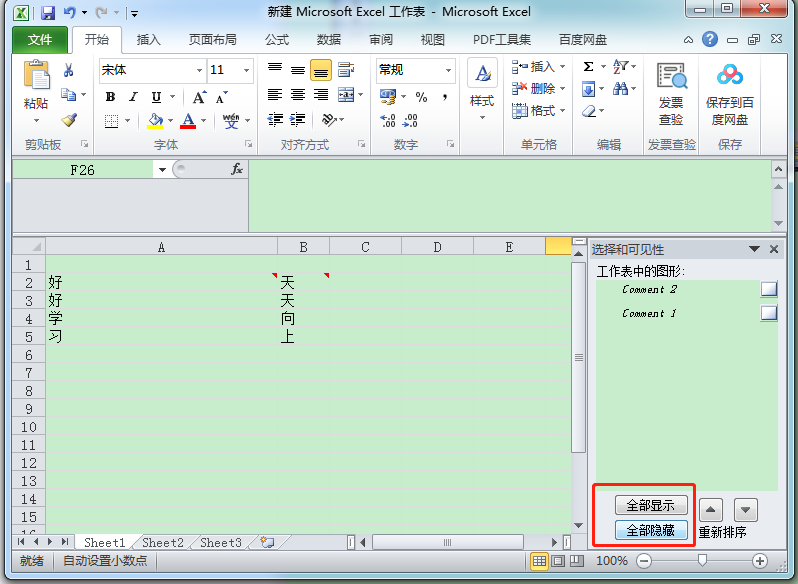
Task: Switch to the 公式 ribbon tab
Action: point(276,40)
